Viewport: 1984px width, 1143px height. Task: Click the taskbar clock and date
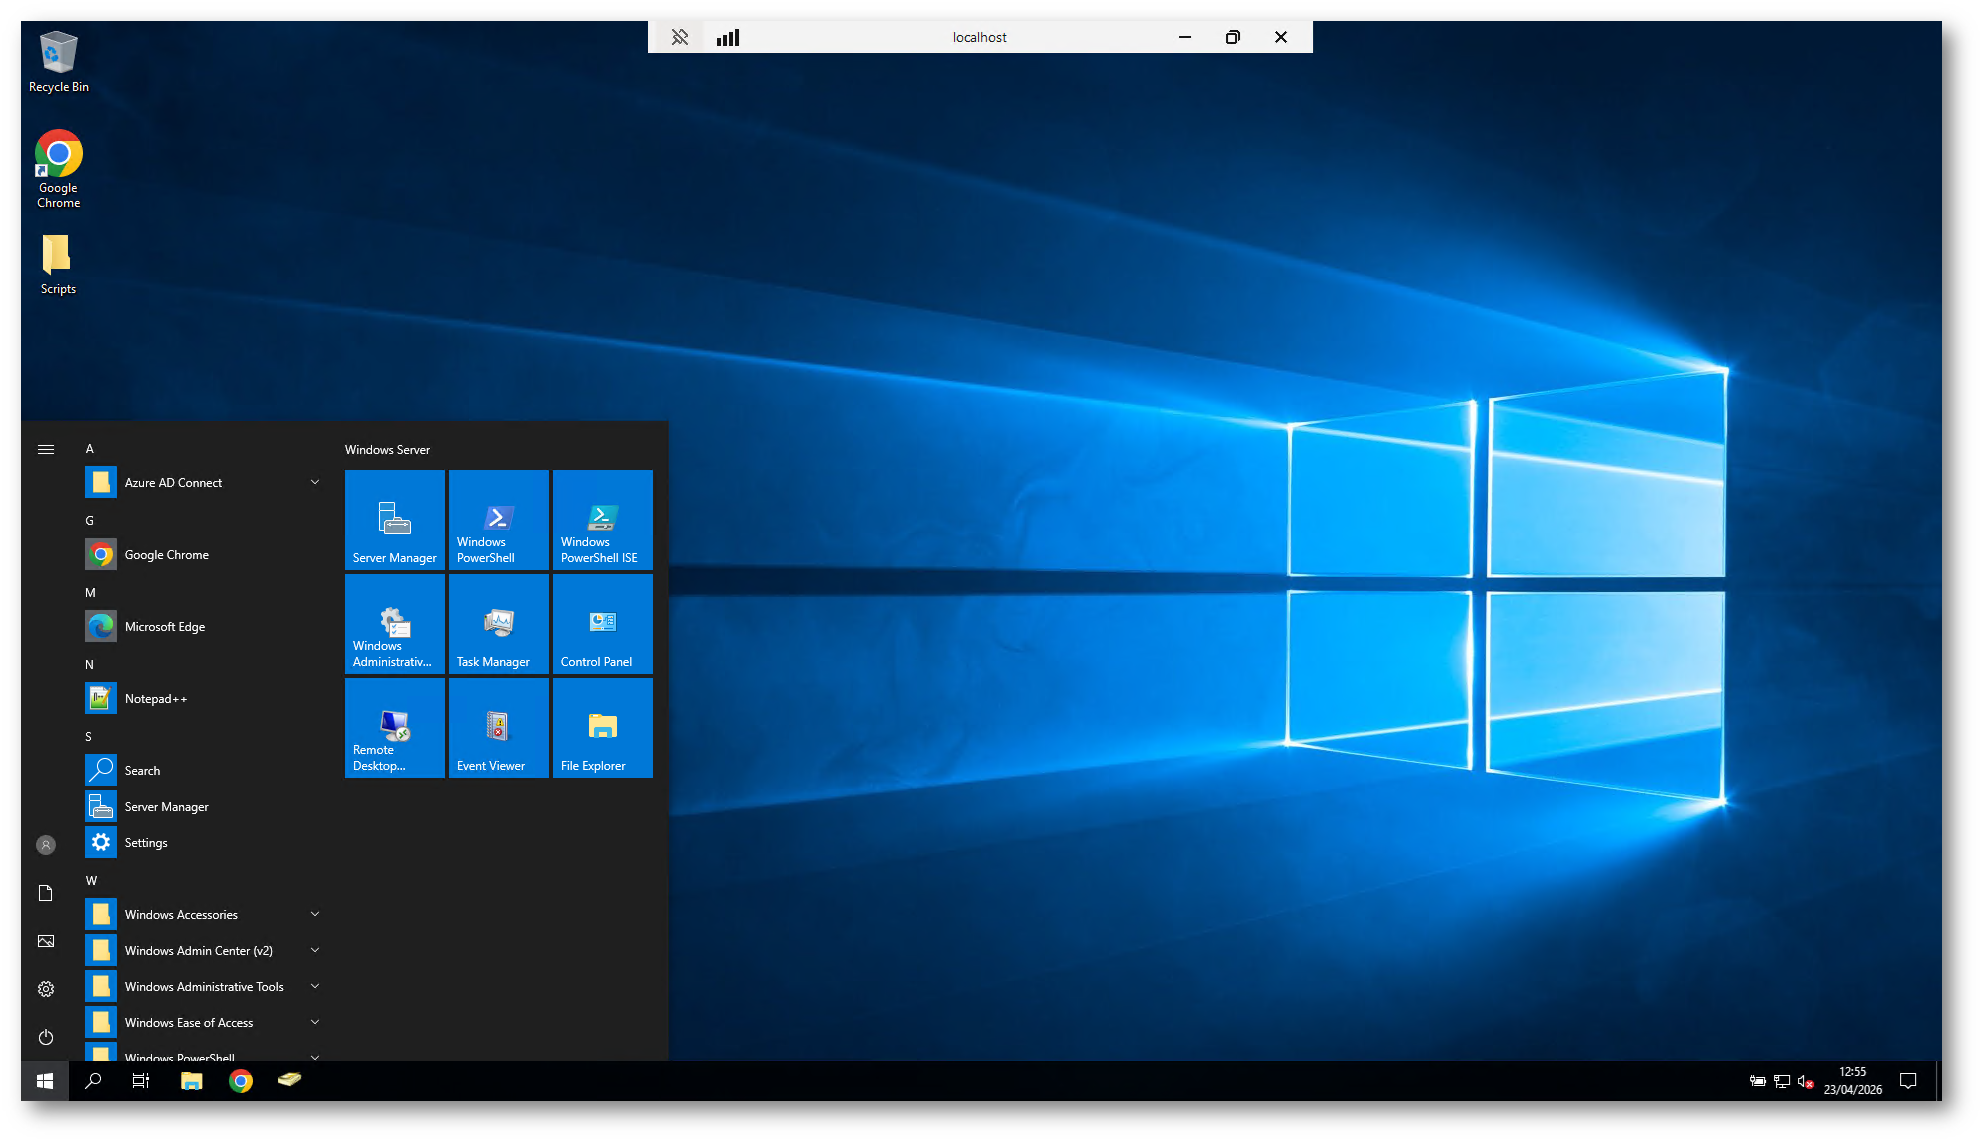coord(1852,1081)
